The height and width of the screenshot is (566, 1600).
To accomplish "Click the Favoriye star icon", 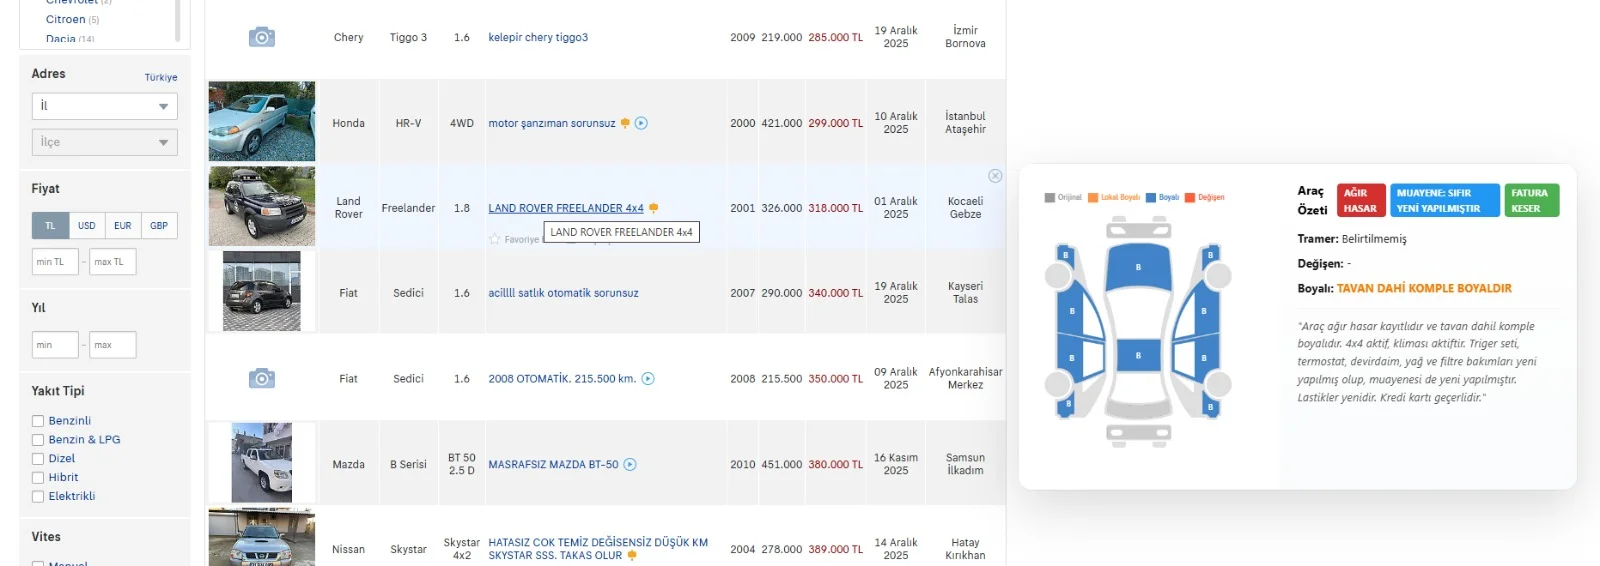I will pos(494,239).
